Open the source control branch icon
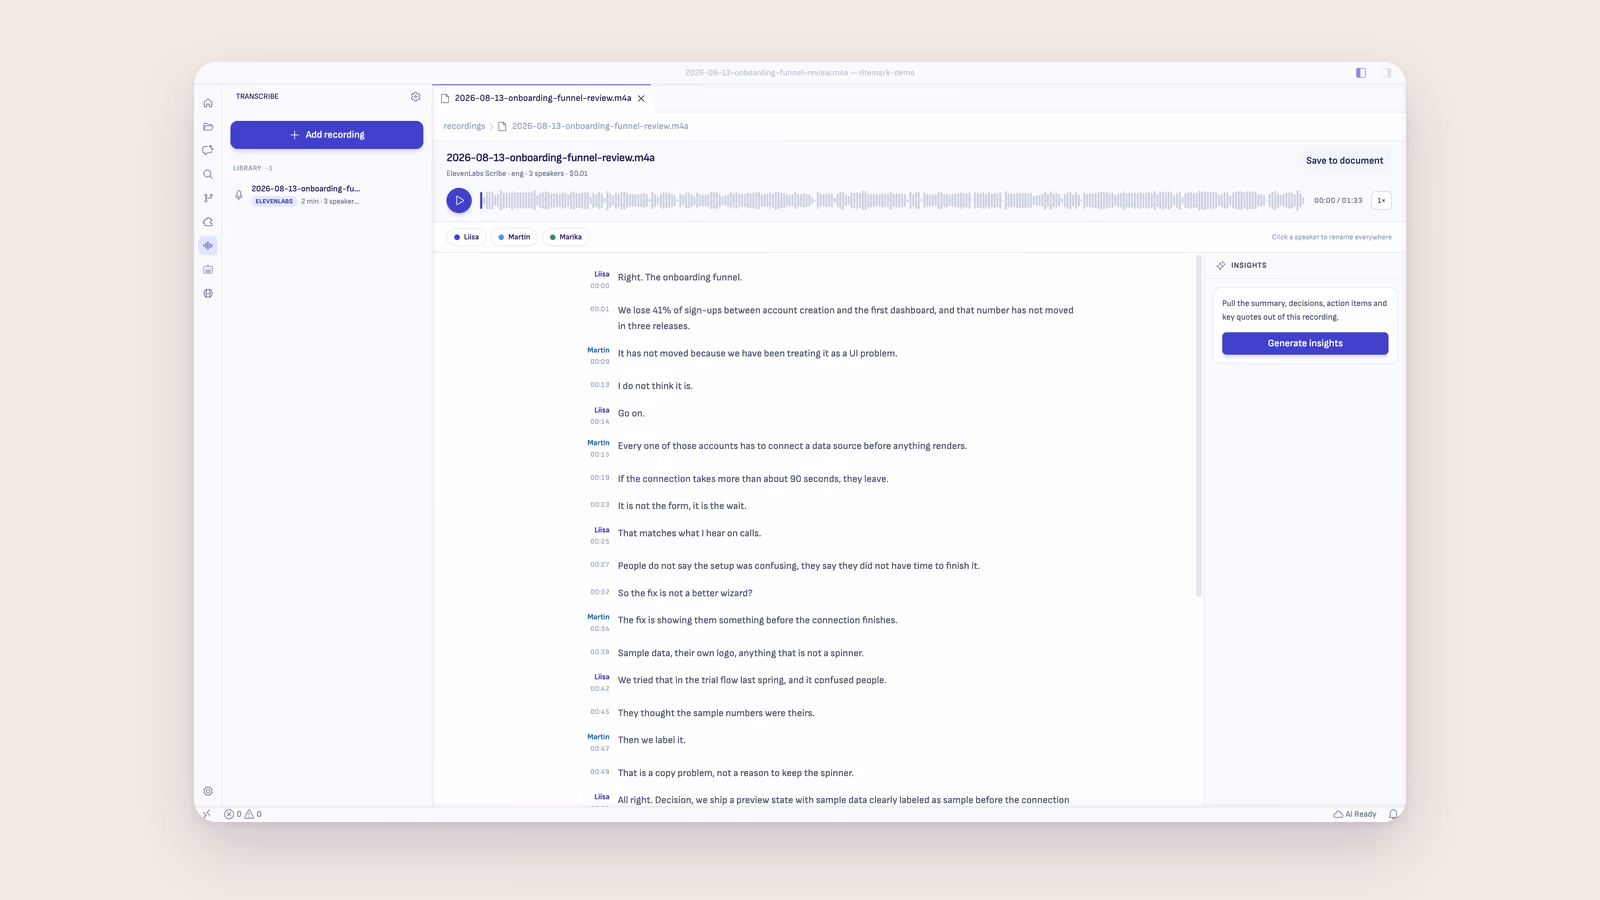This screenshot has height=900, width=1600. (208, 198)
